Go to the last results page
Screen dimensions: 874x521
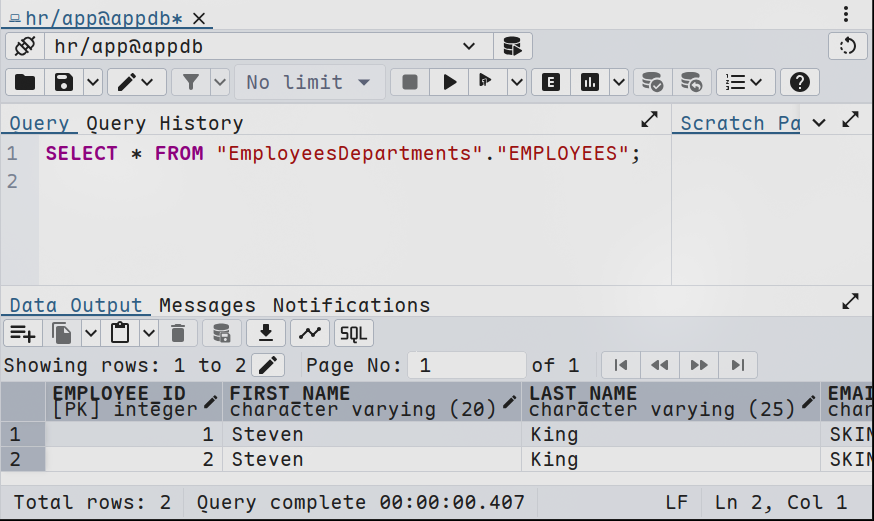[738, 365]
